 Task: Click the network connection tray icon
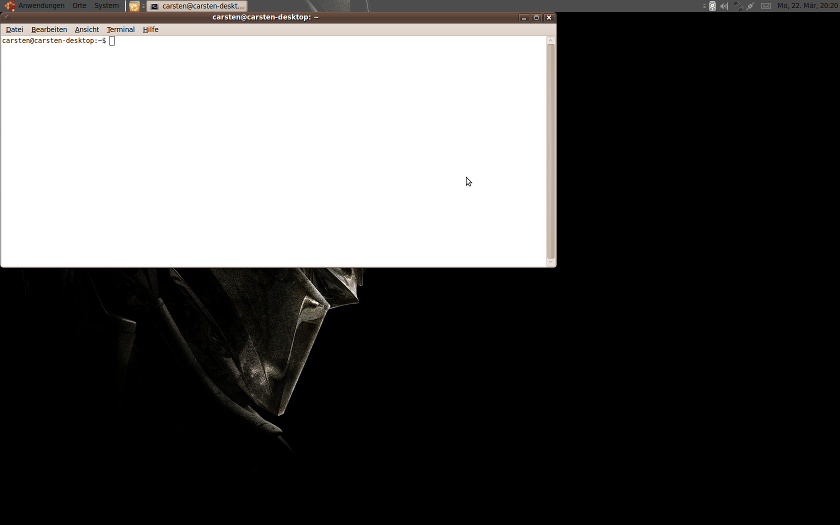click(738, 6)
